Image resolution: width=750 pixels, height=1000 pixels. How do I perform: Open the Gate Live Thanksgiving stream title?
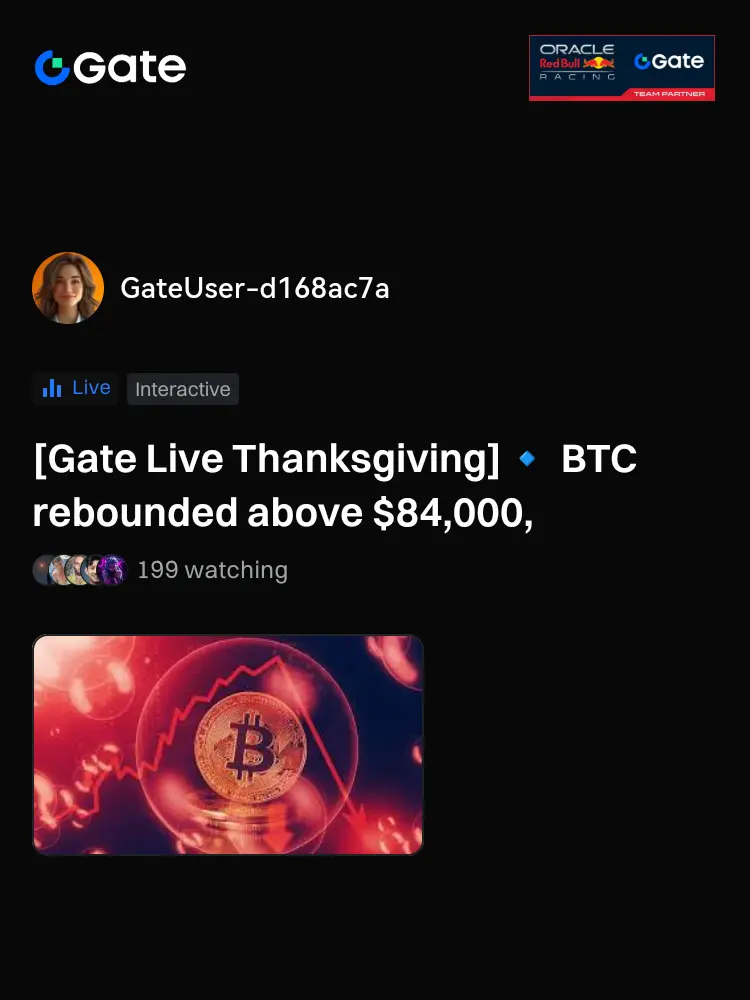(335, 485)
